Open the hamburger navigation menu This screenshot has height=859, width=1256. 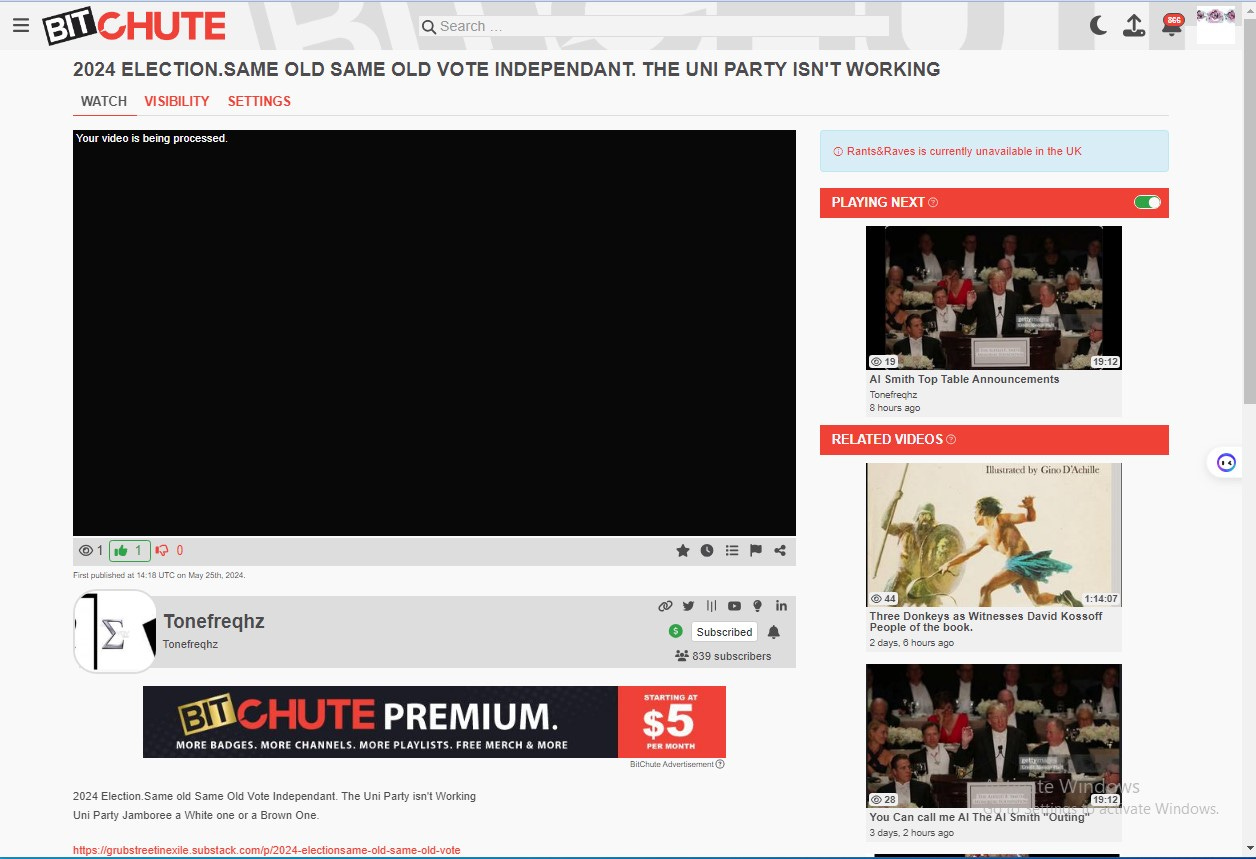coord(20,26)
